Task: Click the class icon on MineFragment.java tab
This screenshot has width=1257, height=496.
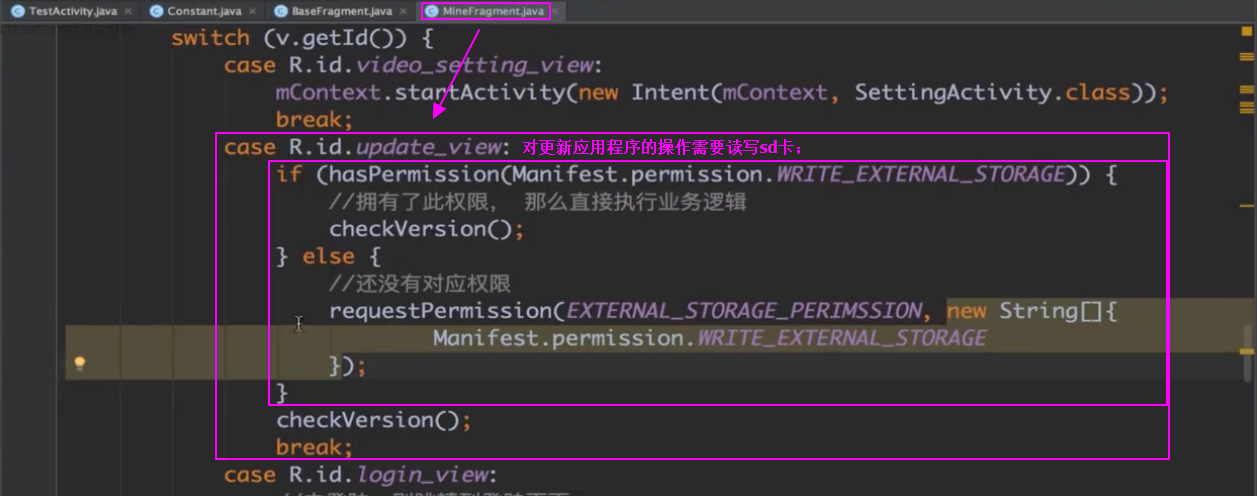Action: pos(431,12)
